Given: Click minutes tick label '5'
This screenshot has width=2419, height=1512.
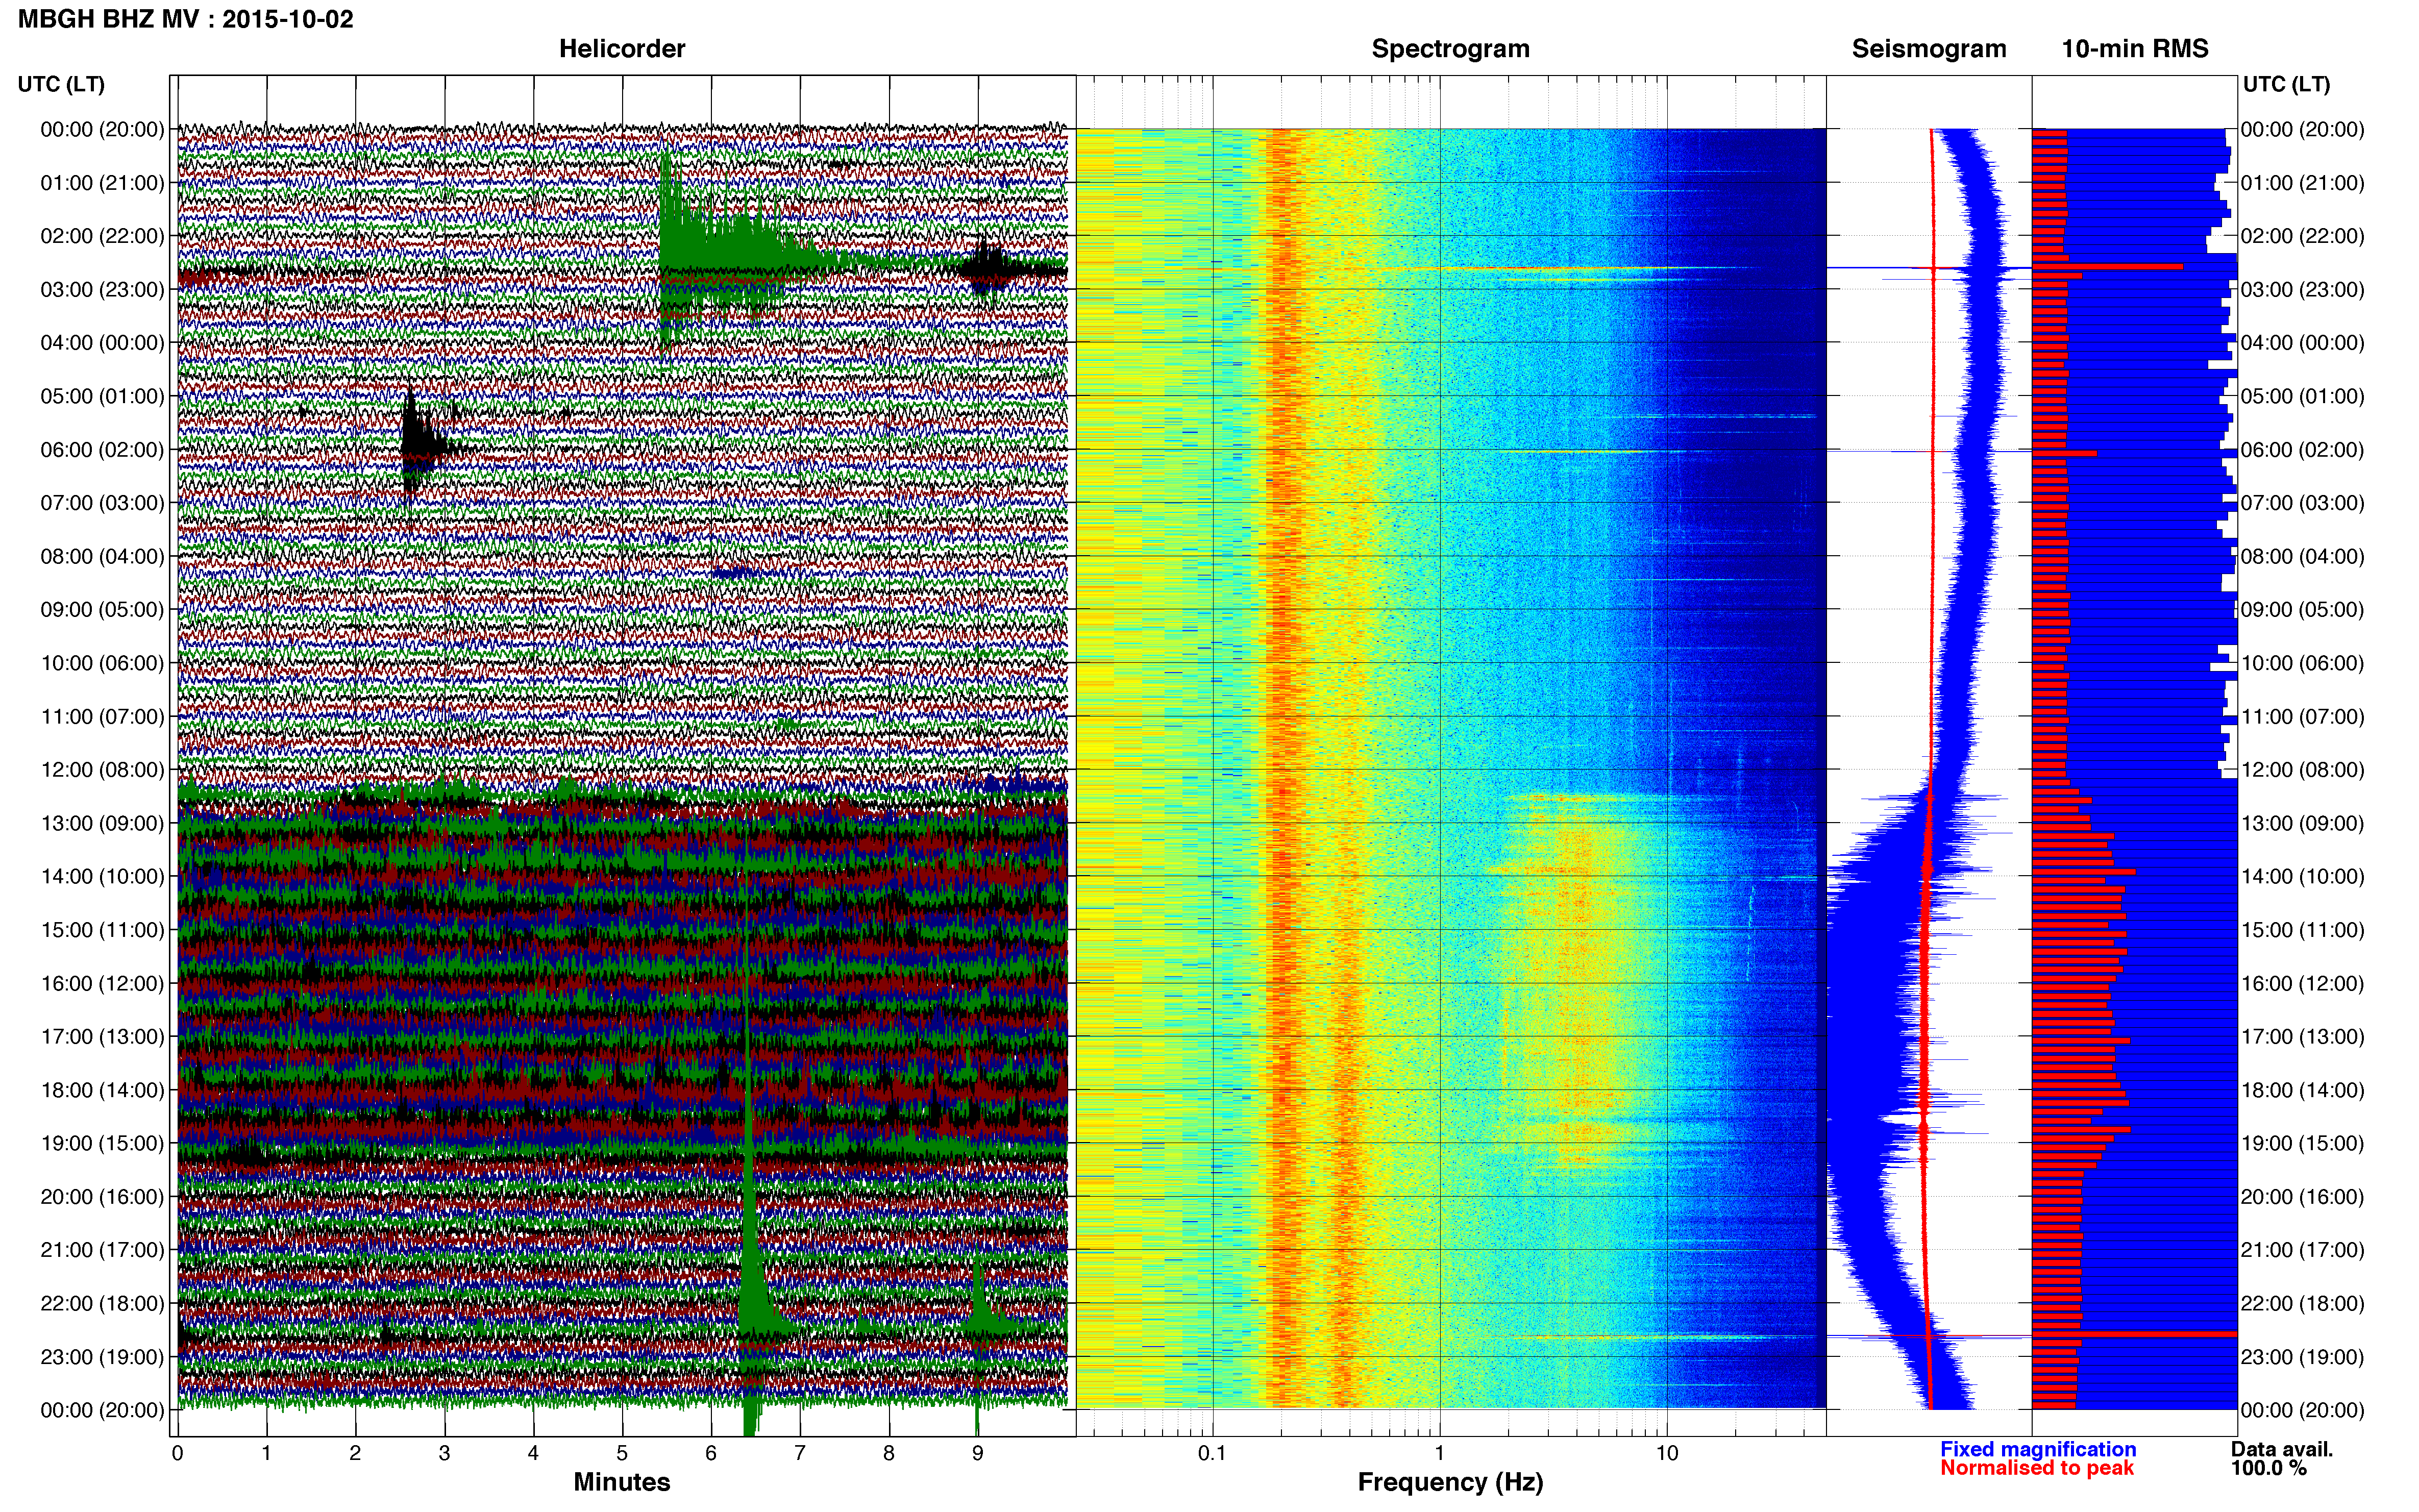Looking at the screenshot, I should 622,1453.
